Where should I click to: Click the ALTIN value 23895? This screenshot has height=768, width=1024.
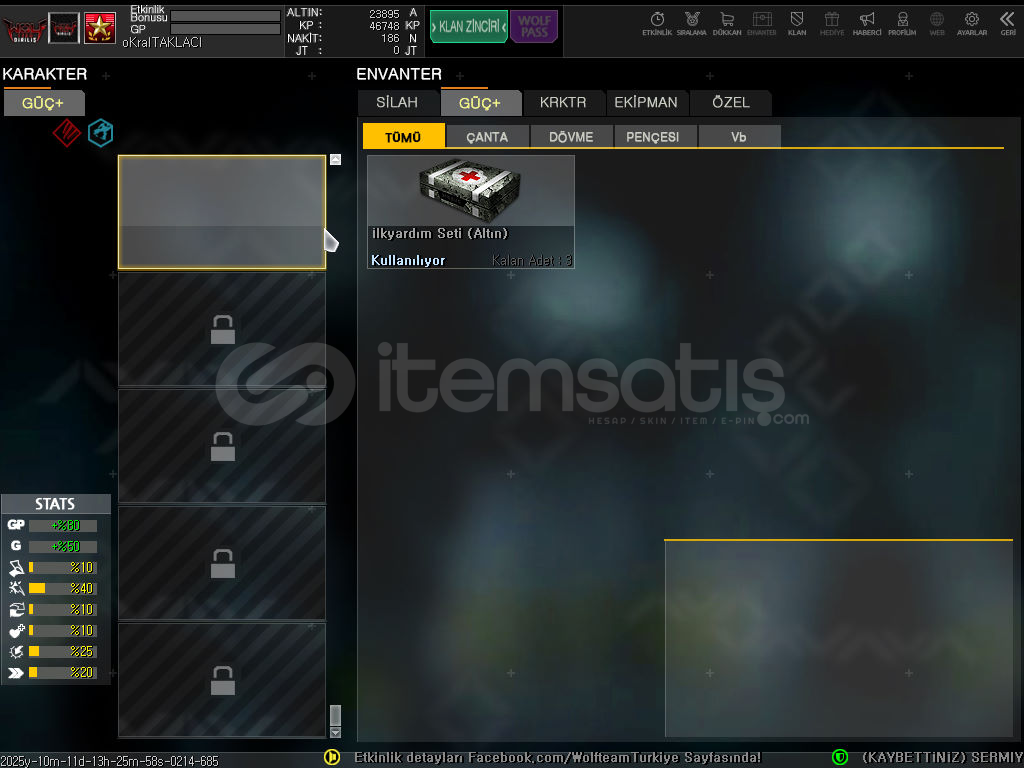pos(384,14)
